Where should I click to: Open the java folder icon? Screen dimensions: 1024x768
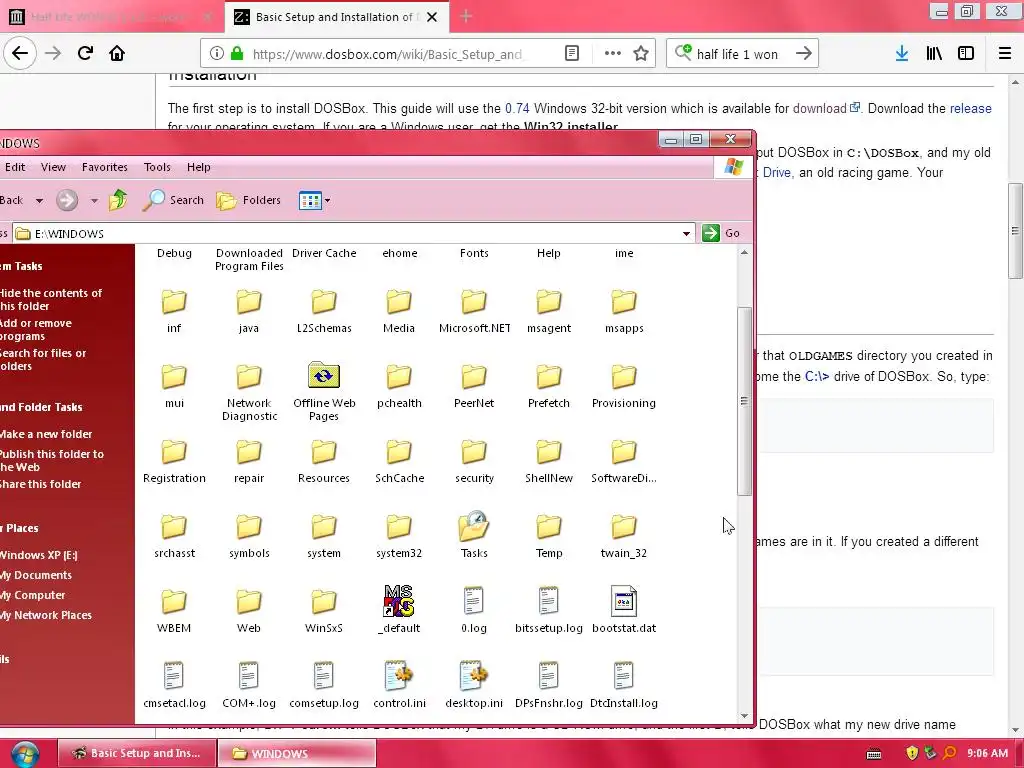tap(249, 302)
